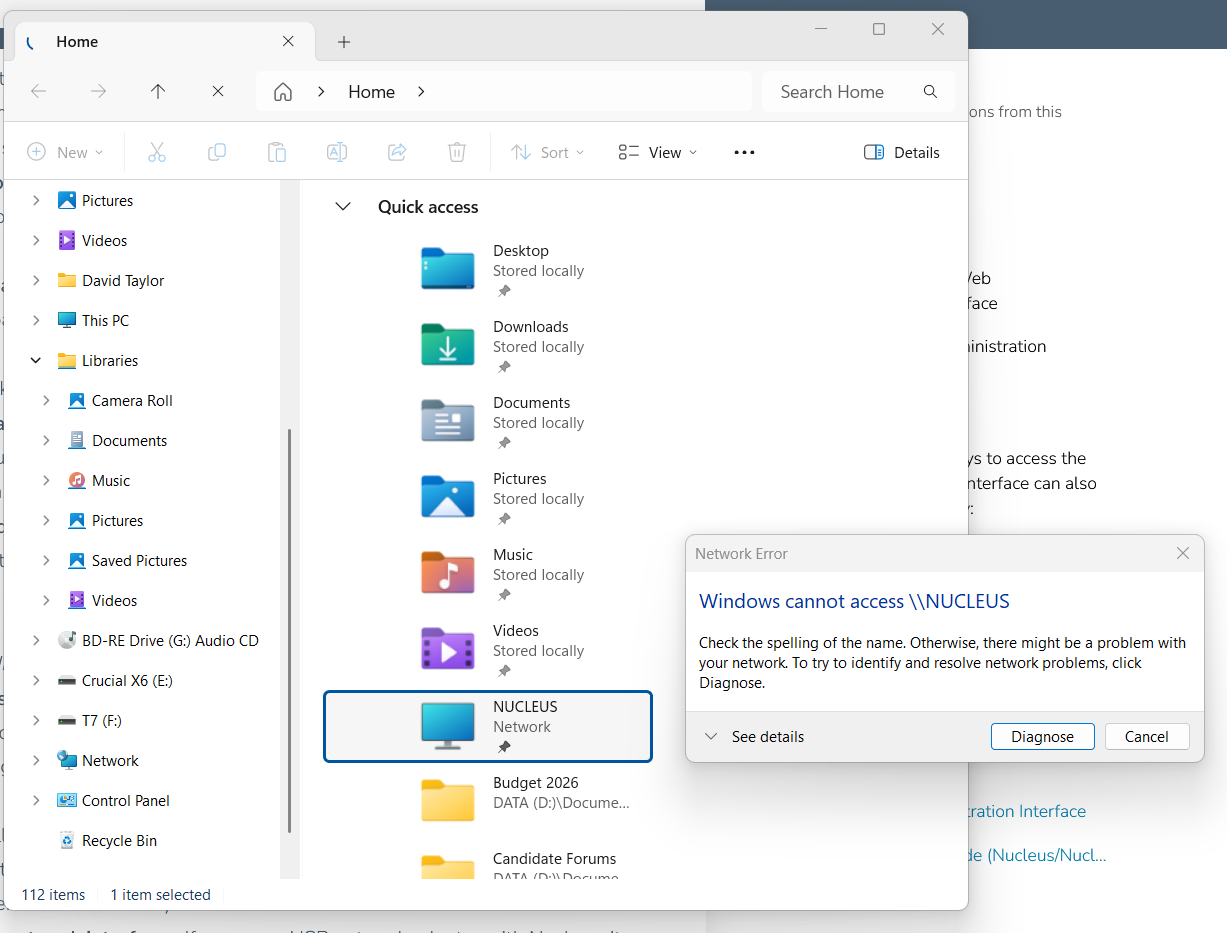
Task: Click the Cut scissors icon in toolbar
Action: 156,152
